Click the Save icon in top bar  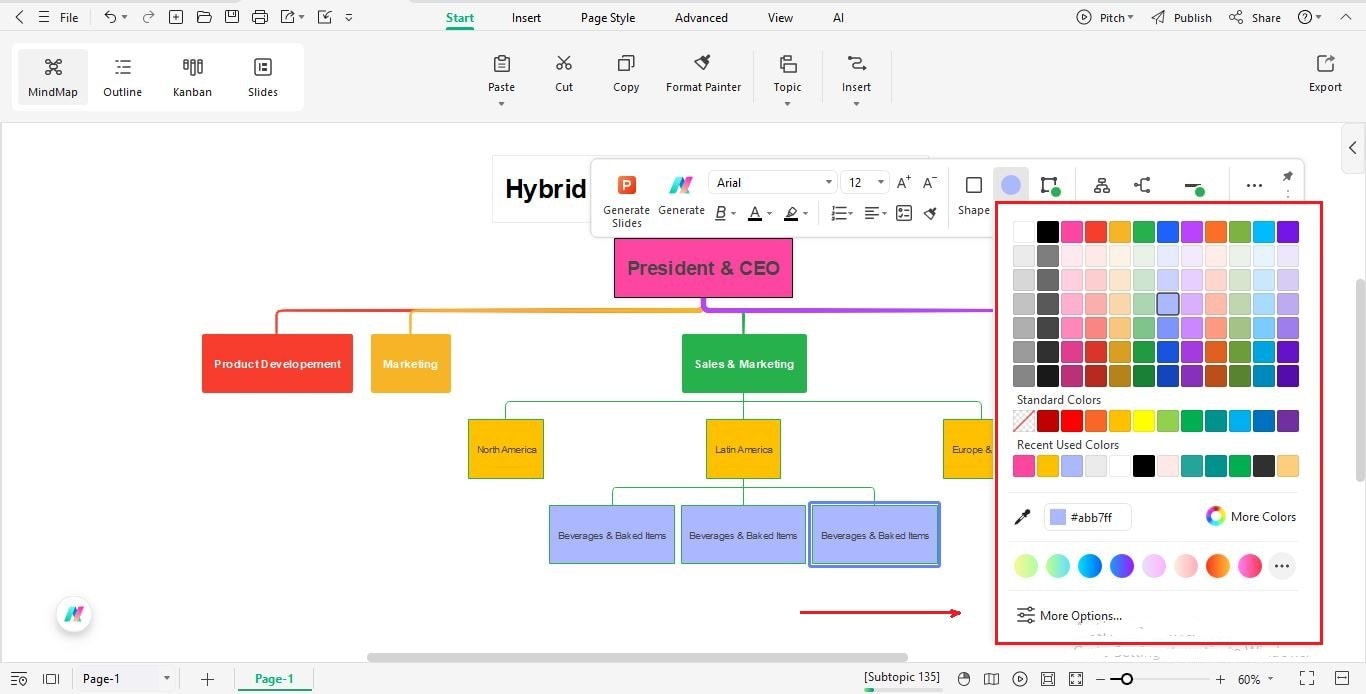click(232, 17)
